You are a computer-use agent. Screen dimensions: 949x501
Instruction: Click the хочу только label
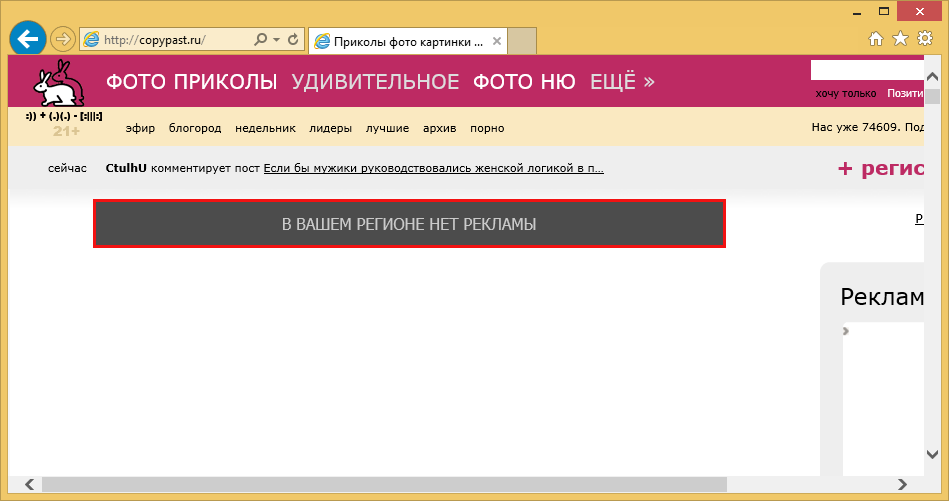click(x=846, y=93)
